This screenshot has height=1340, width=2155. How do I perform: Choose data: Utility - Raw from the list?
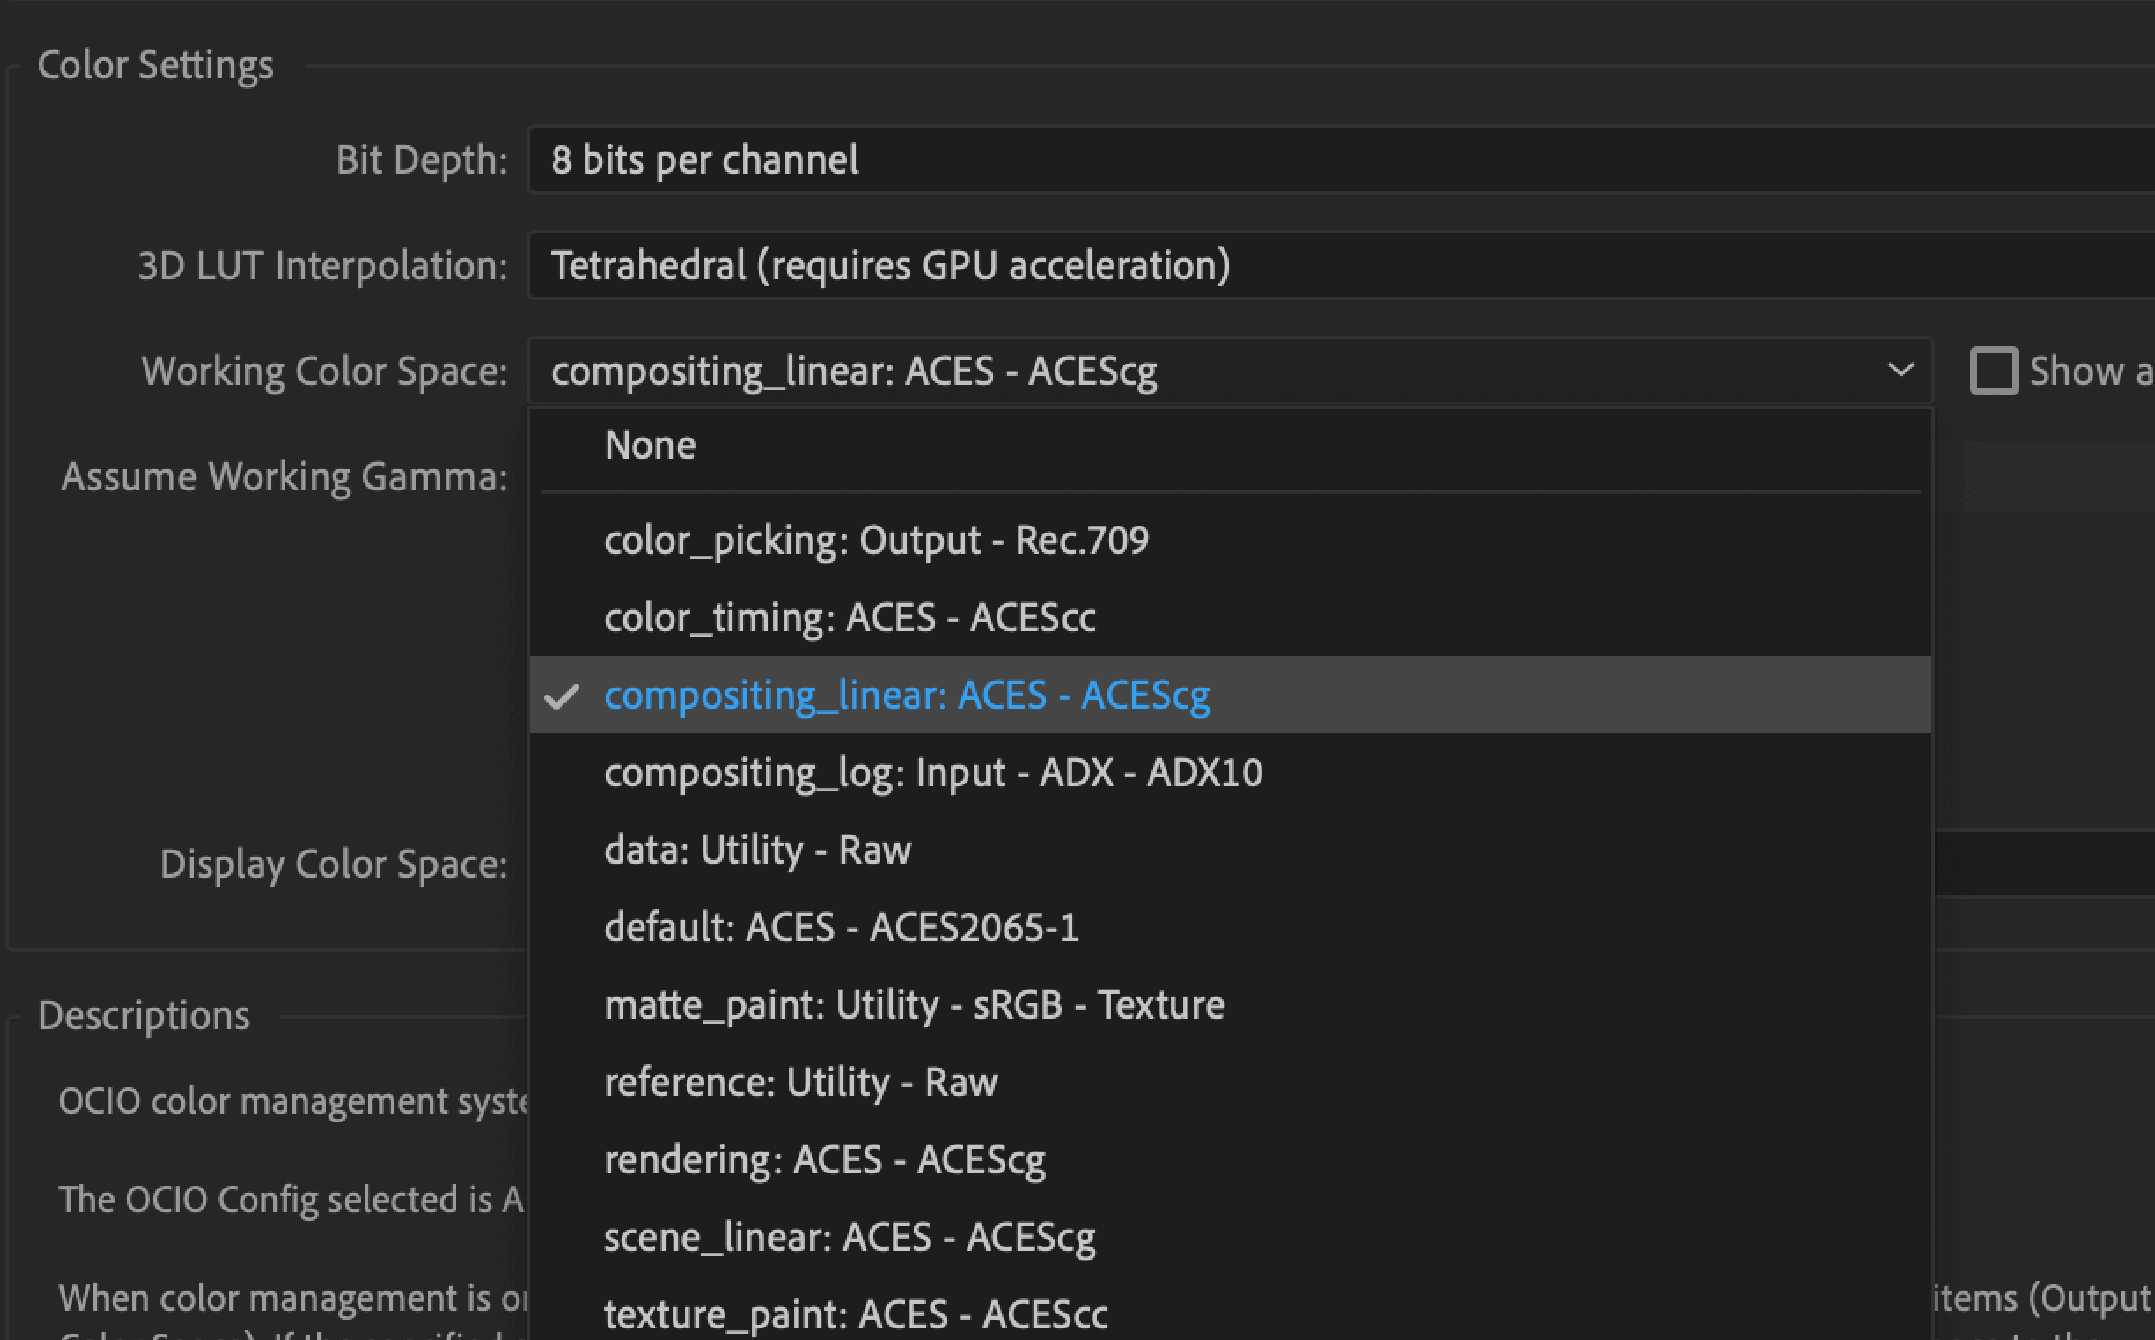[757, 849]
